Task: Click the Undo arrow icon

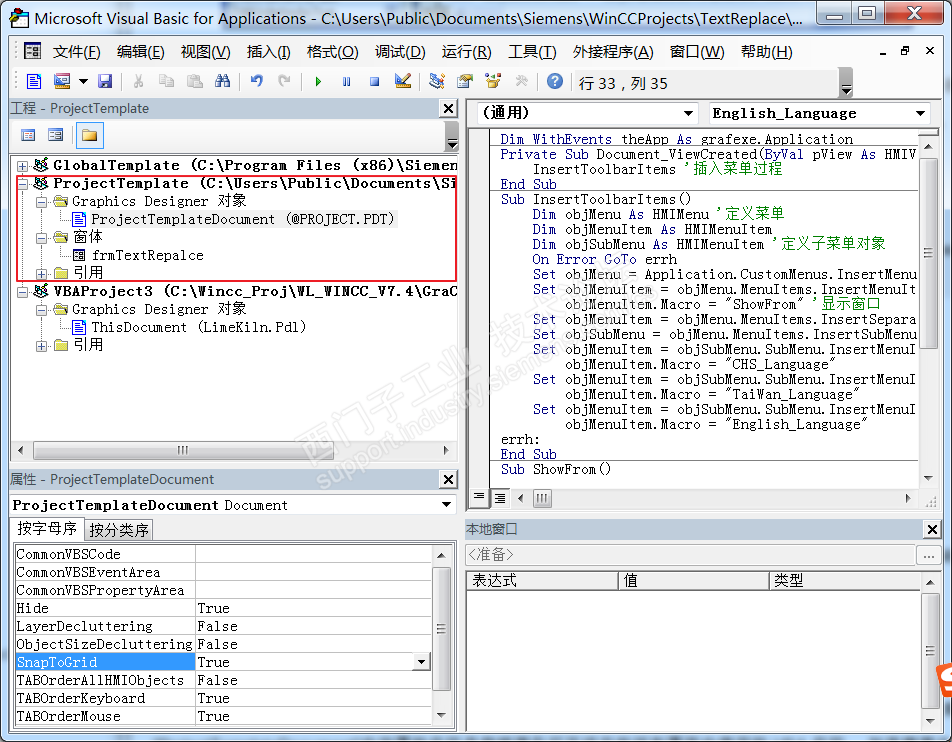Action: pos(257,82)
